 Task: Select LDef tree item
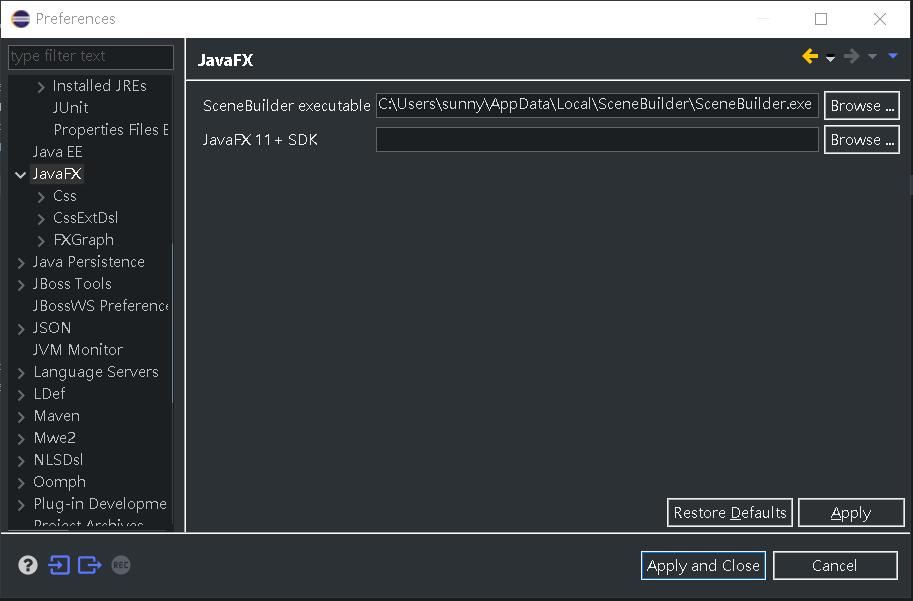pyautogui.click(x=49, y=394)
